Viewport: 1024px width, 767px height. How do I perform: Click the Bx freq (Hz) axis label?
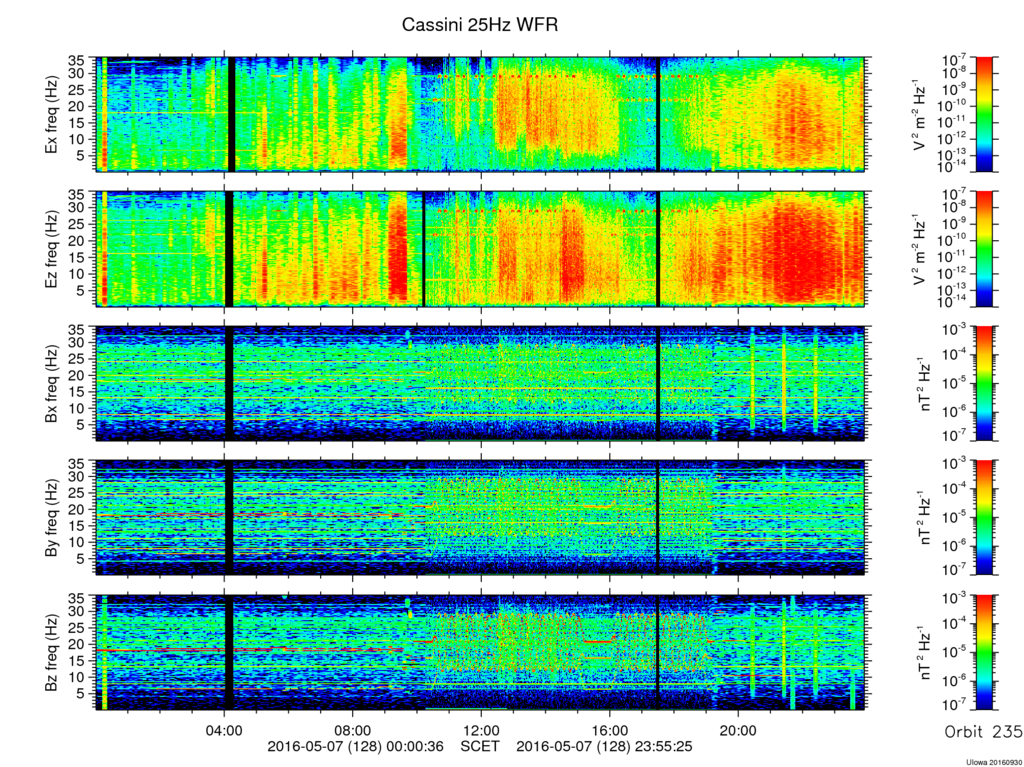[52, 384]
